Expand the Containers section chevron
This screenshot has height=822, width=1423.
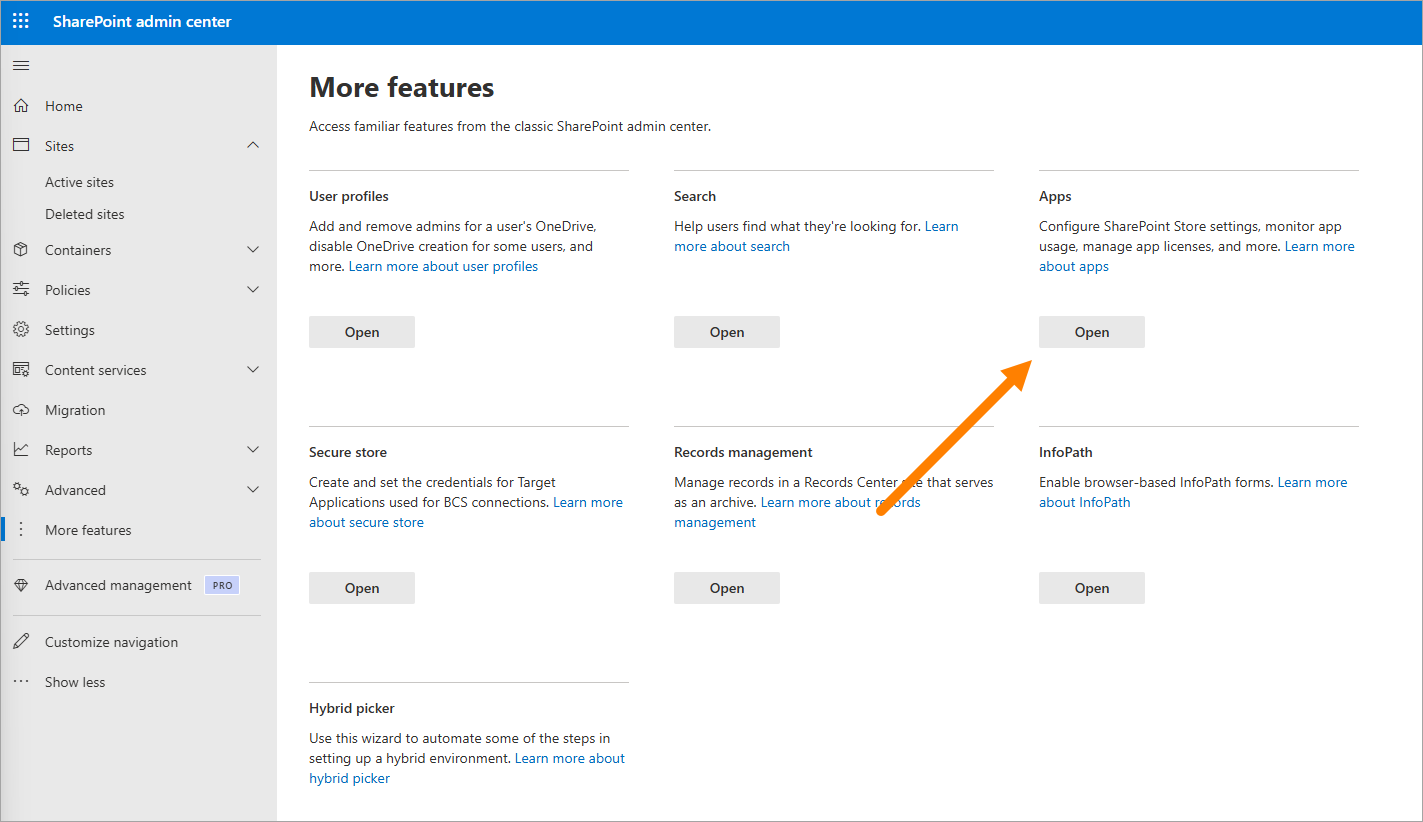tap(253, 250)
